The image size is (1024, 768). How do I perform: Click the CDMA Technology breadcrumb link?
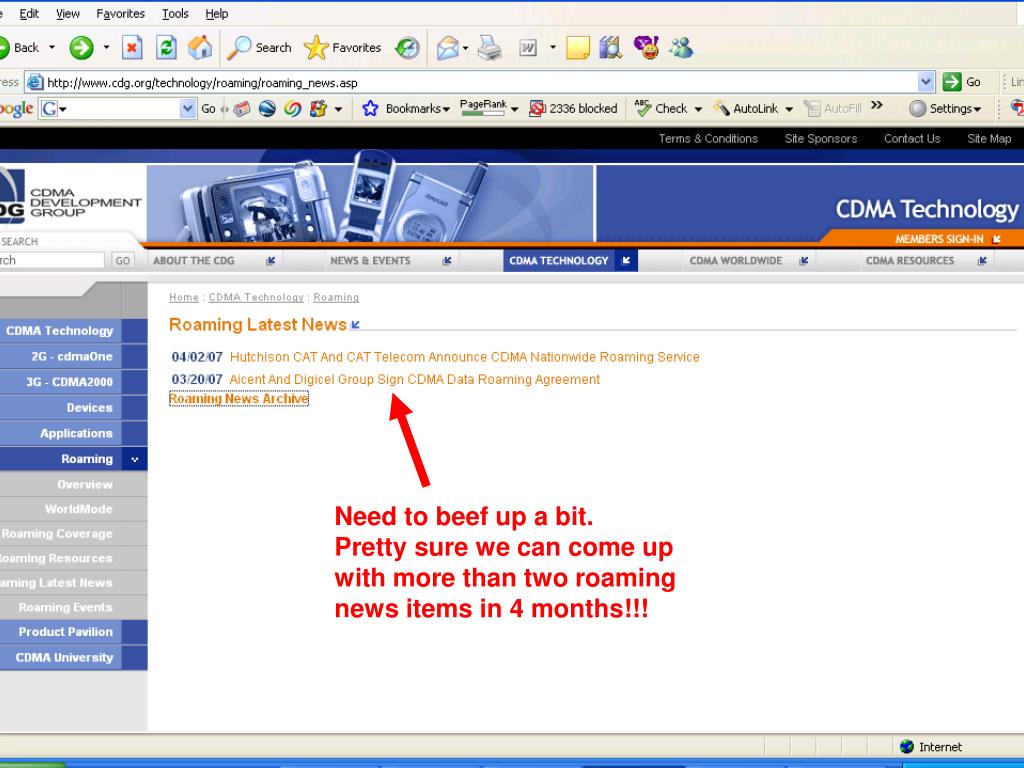pos(256,298)
